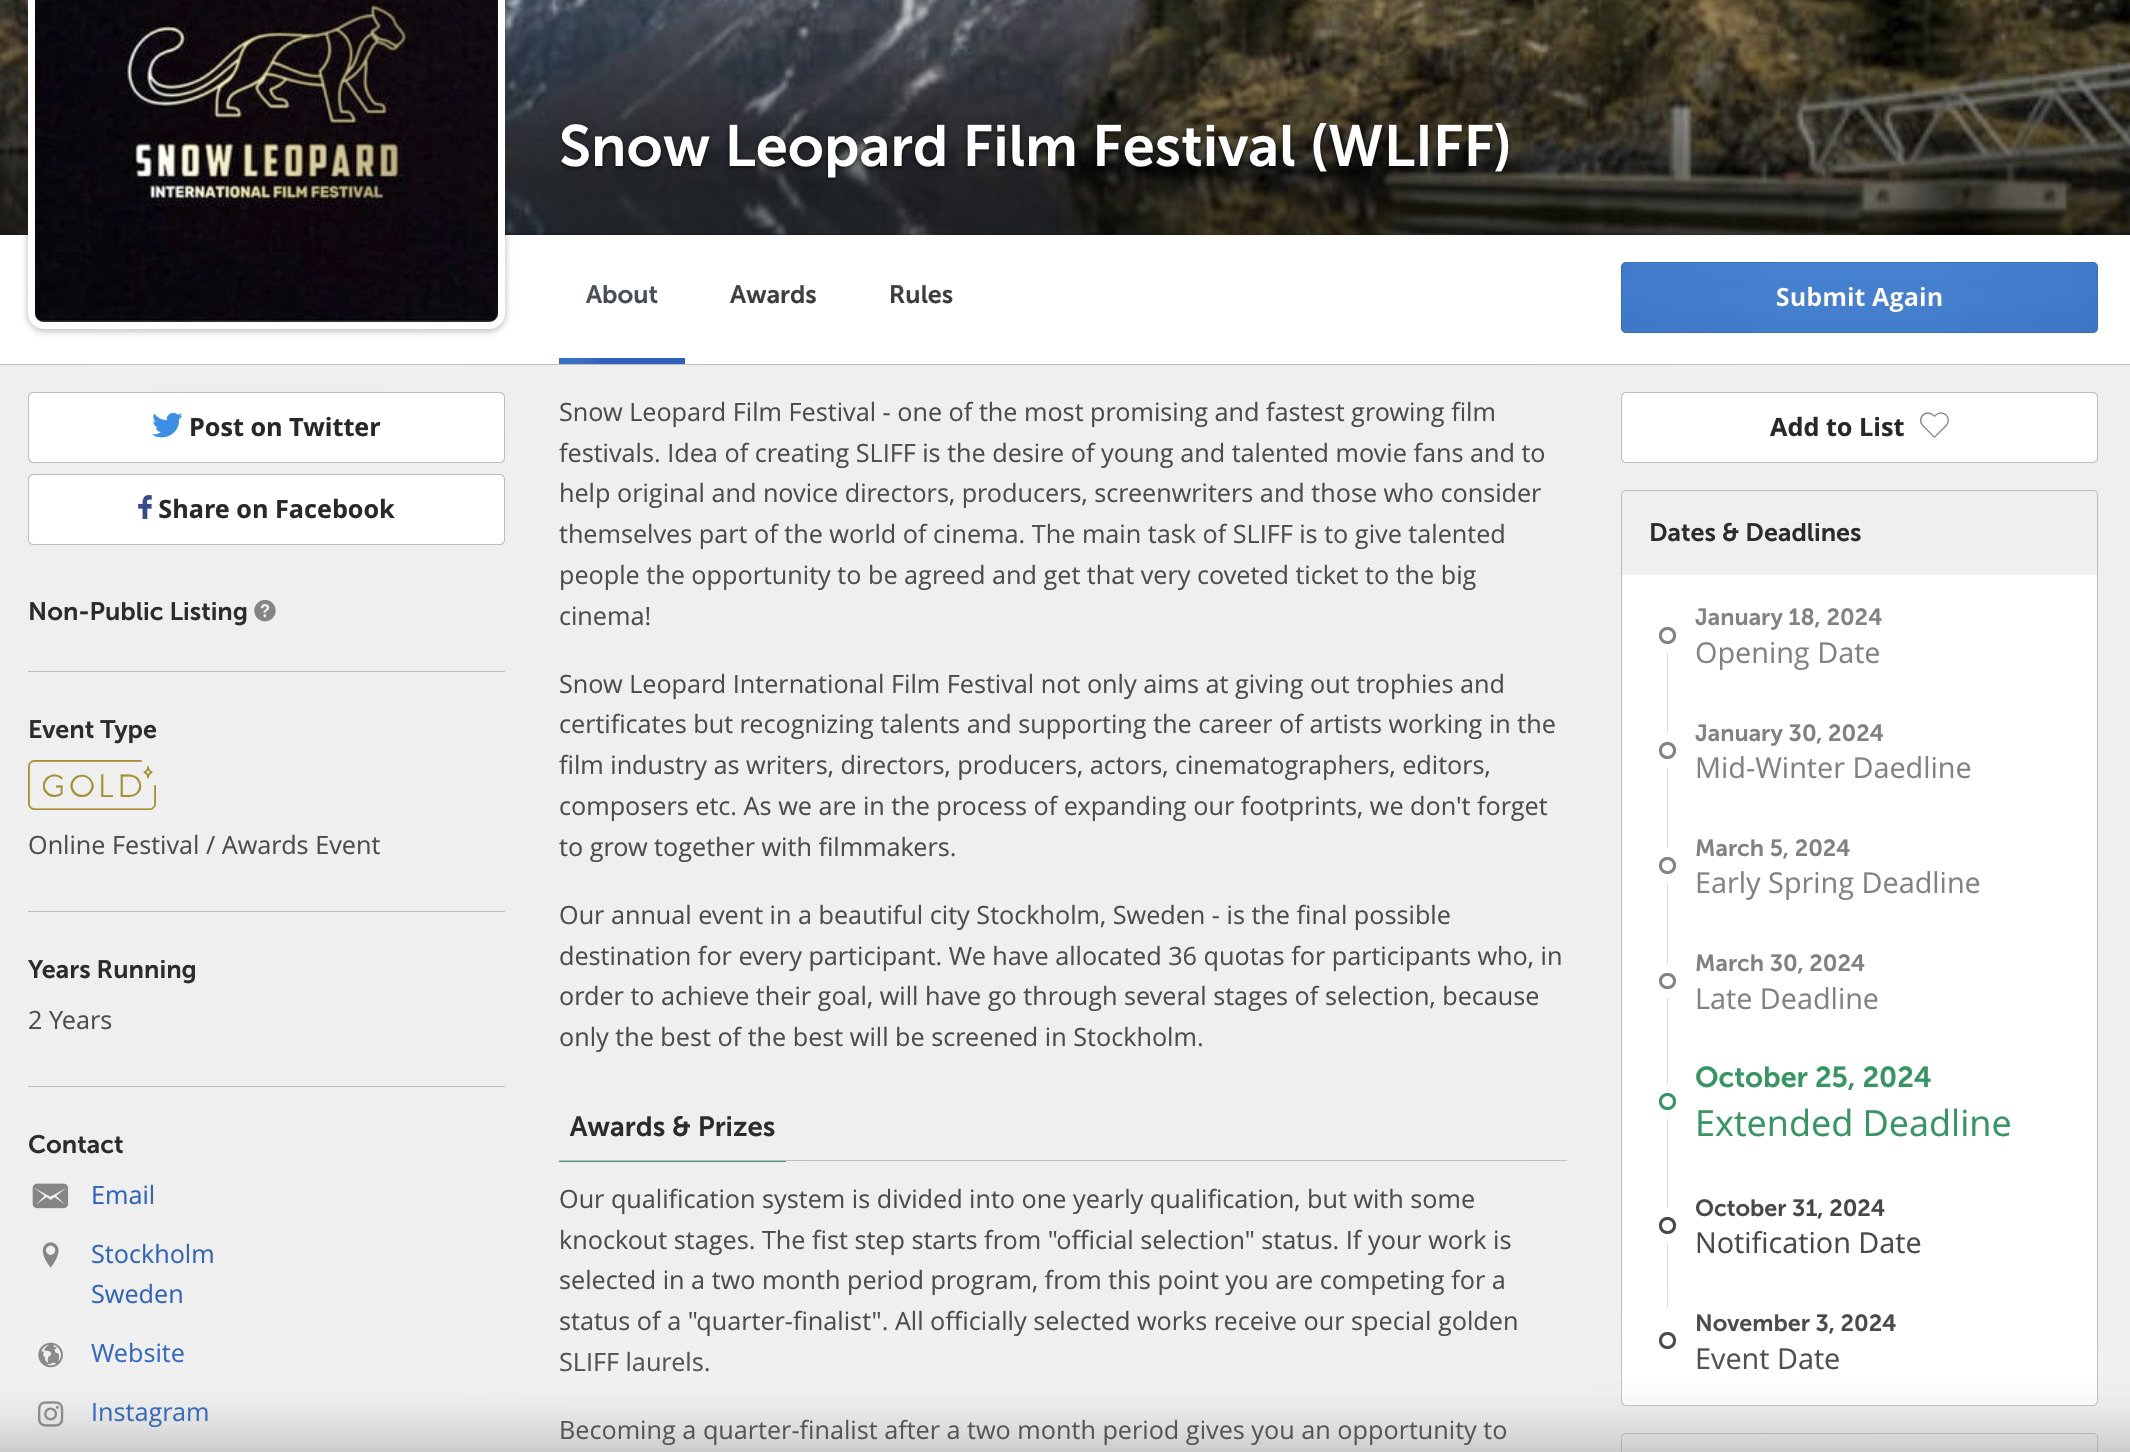This screenshot has width=2130, height=1452.
Task: Select the Event Date timeline marker
Action: pos(1667,1340)
